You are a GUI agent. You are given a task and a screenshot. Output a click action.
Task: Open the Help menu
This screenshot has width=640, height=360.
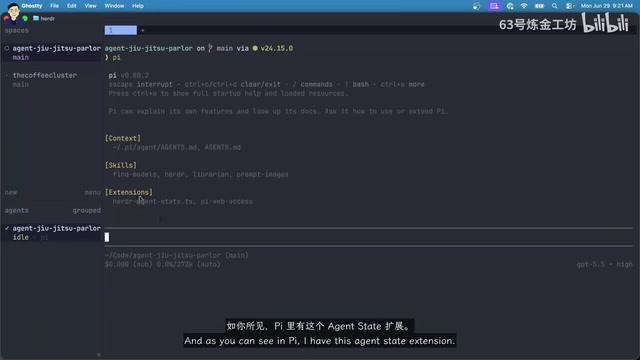(x=138, y=6)
